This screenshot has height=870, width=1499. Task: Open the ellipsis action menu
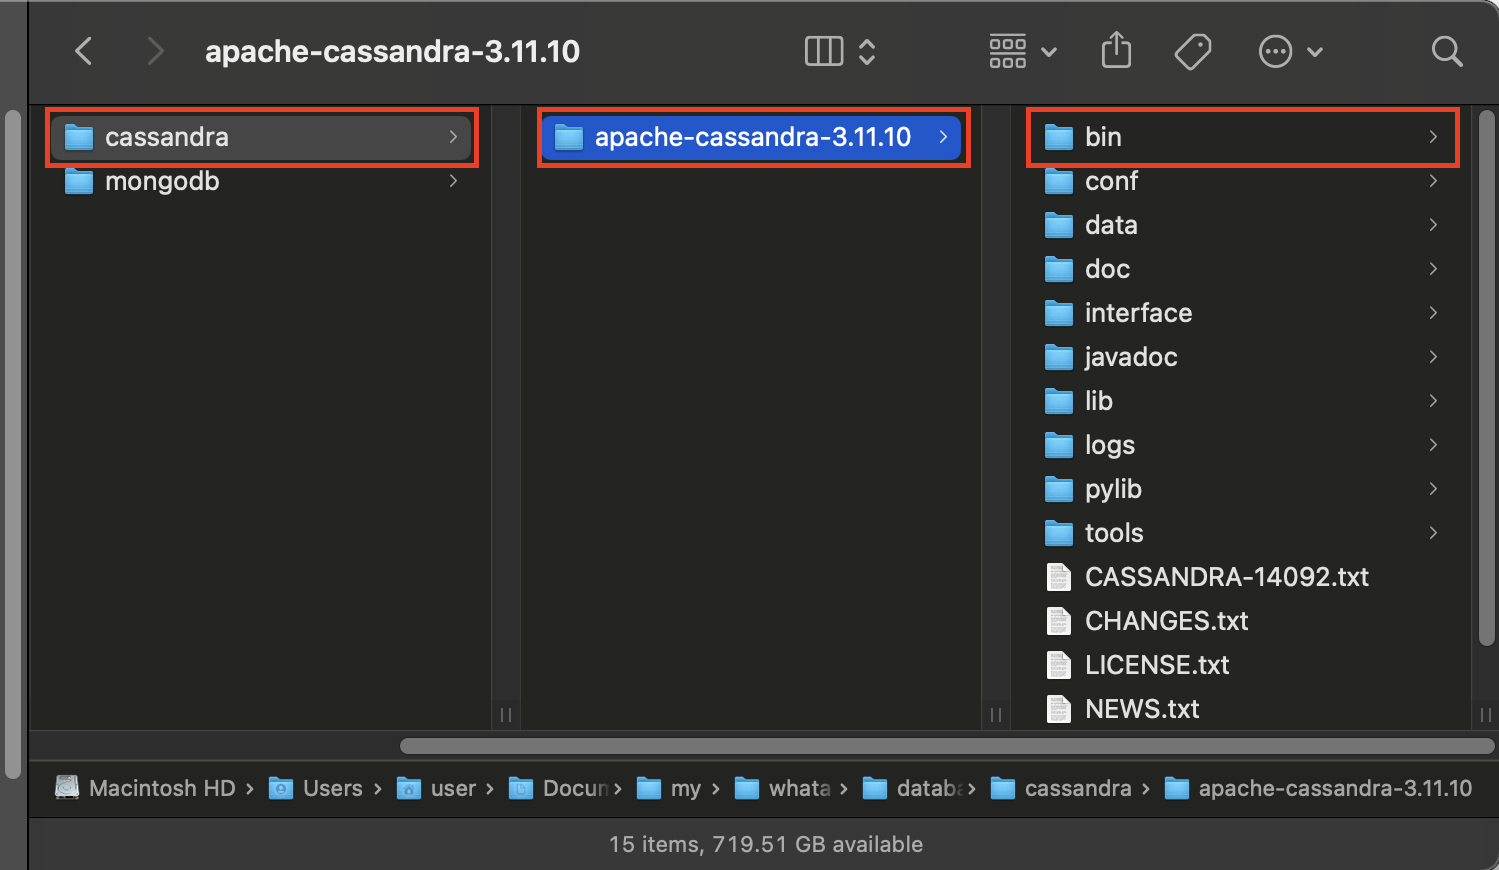click(x=1275, y=51)
